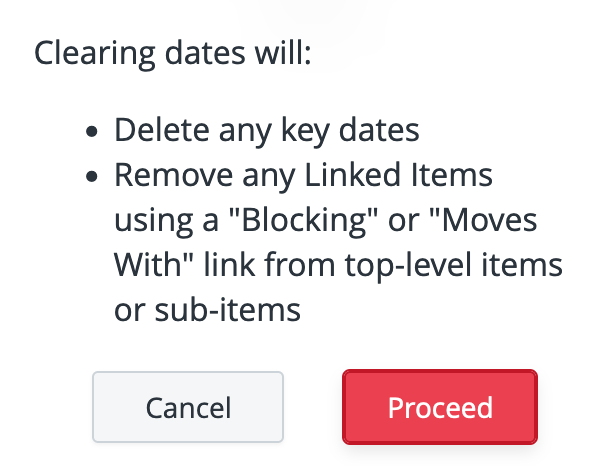Click the bullet dot before "Delete any key dates"
The image size is (604, 466).
pos(93,131)
